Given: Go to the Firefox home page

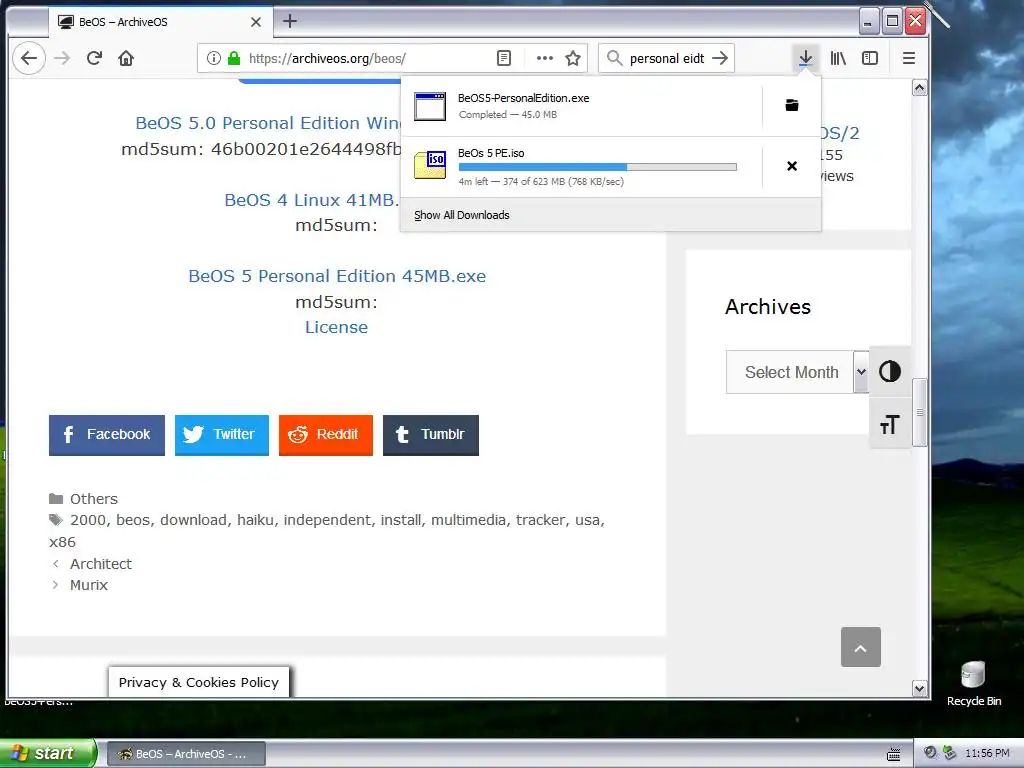Looking at the screenshot, I should click(x=126, y=58).
